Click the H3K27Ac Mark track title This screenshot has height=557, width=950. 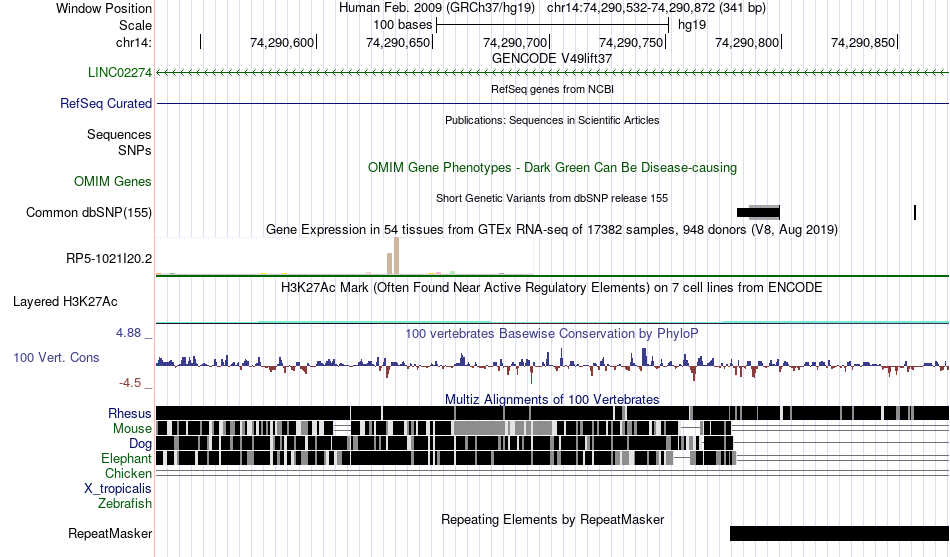pos(552,287)
